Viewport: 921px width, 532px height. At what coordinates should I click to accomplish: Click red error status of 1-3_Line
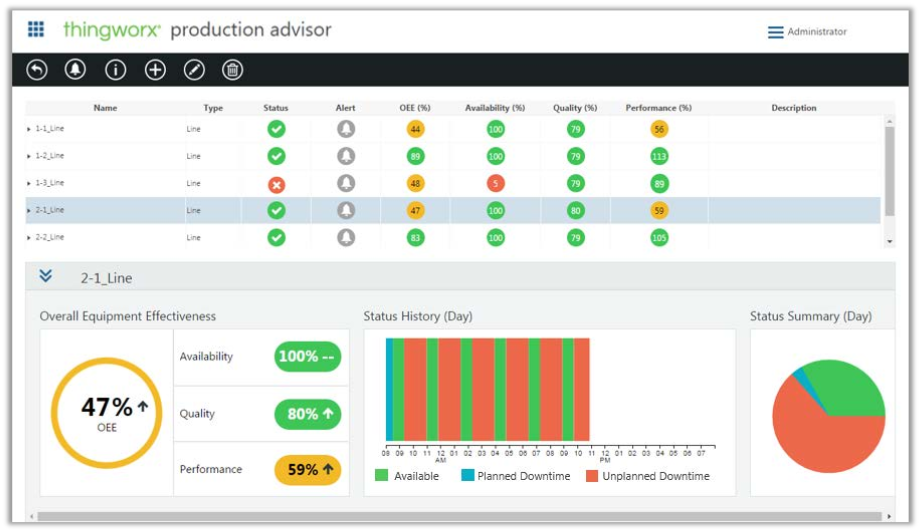276,184
